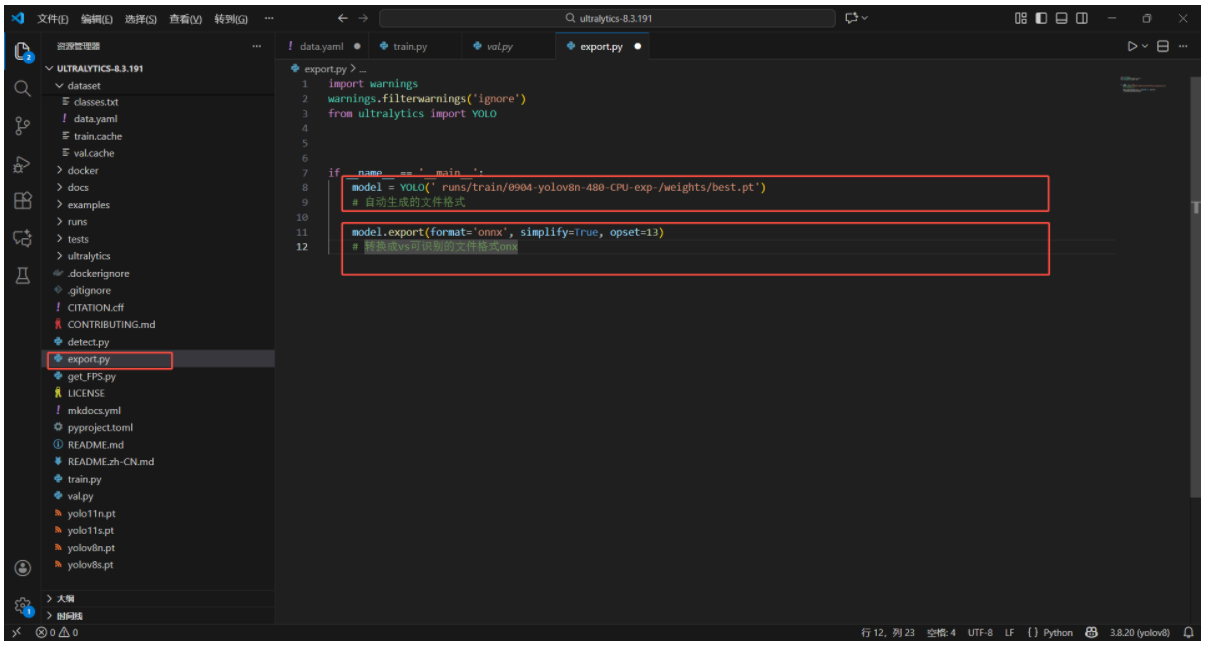
Task: Click the VS Code logo icon
Action: pos(17,18)
